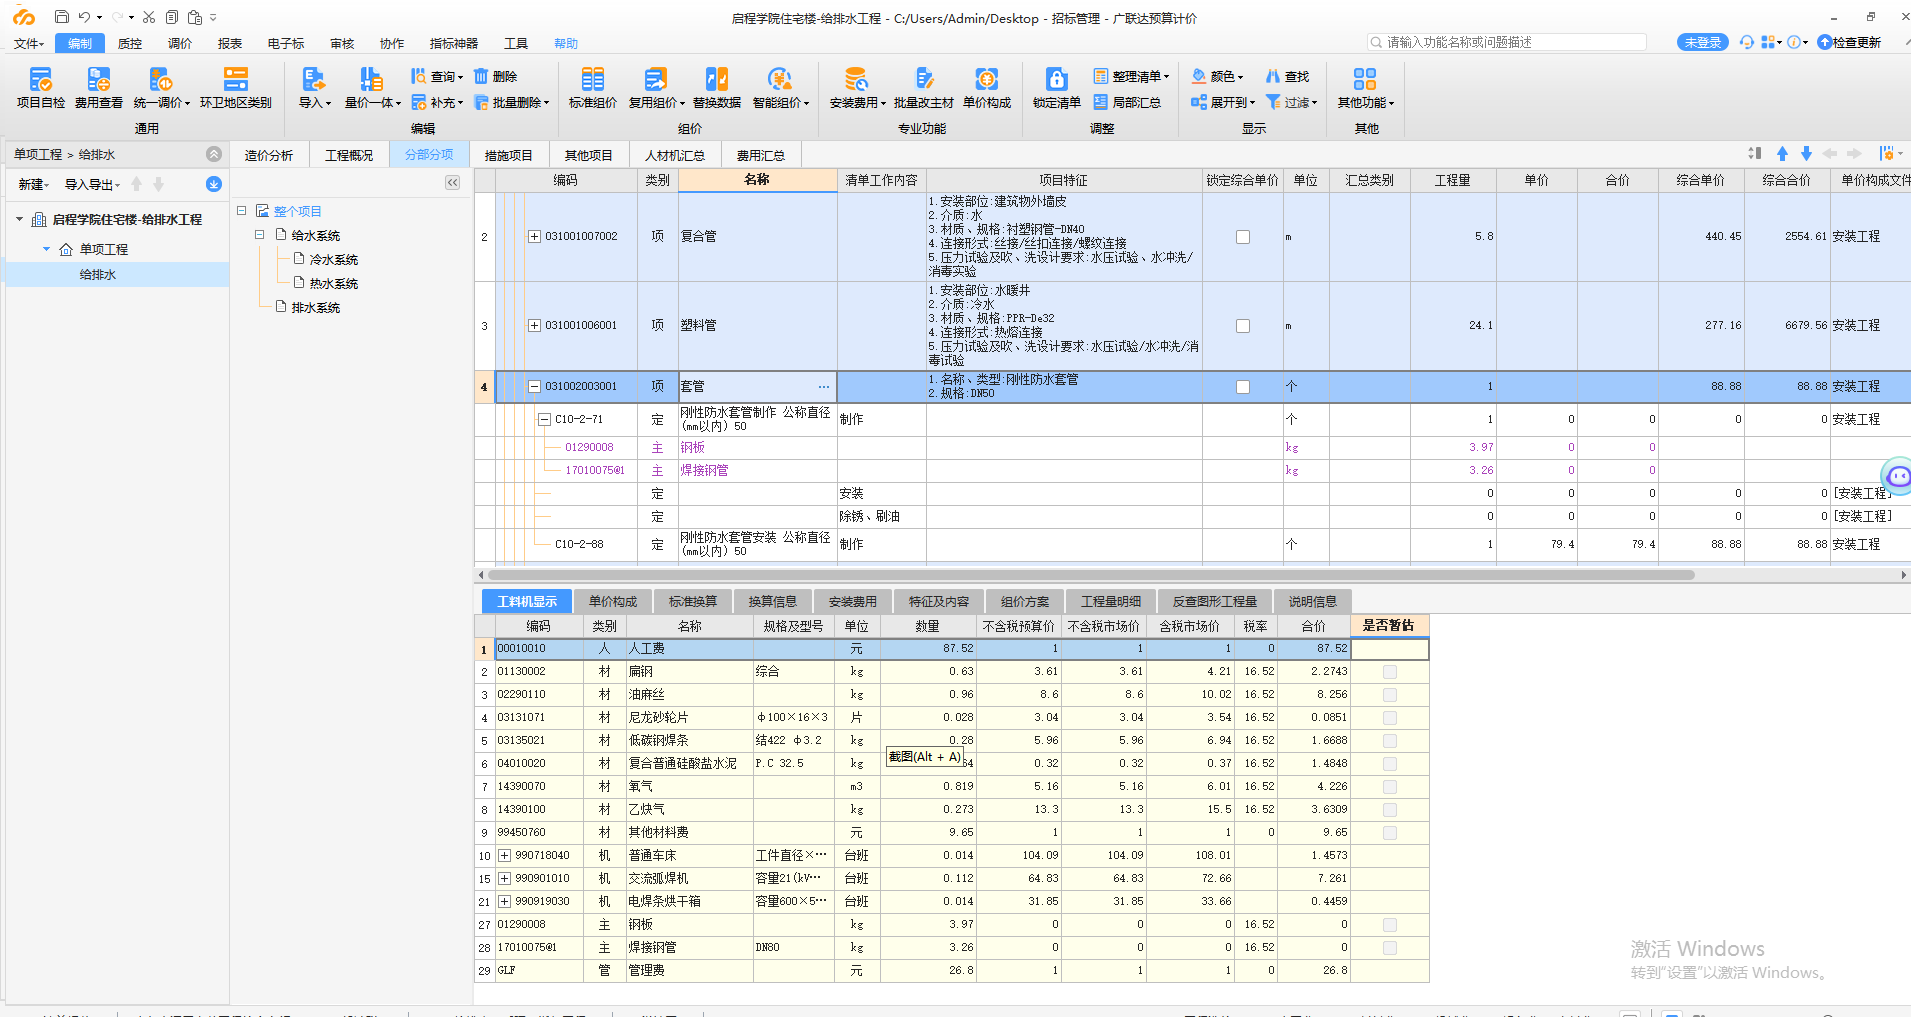1911x1017 pixels.
Task: Collapse item 031002003001 套管
Action: [x=534, y=387]
